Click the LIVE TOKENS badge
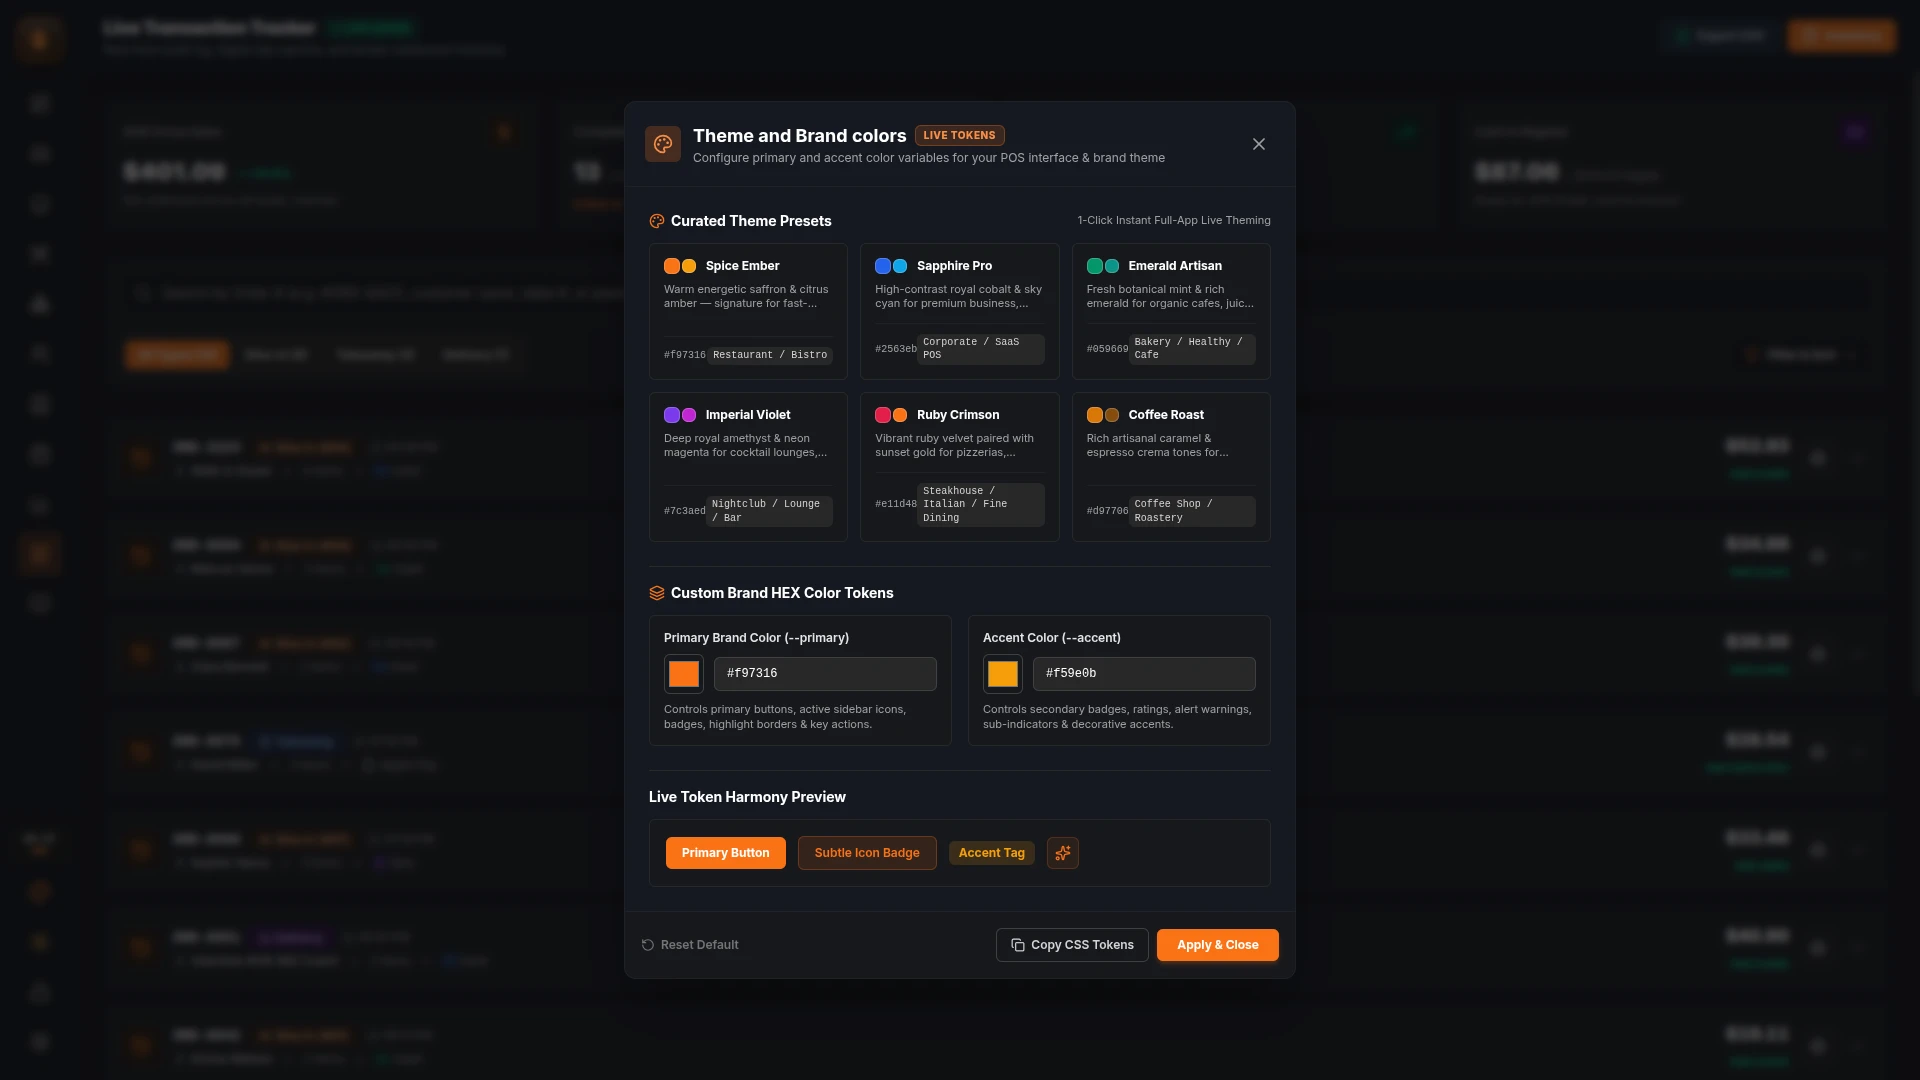This screenshot has width=1920, height=1080. [959, 135]
